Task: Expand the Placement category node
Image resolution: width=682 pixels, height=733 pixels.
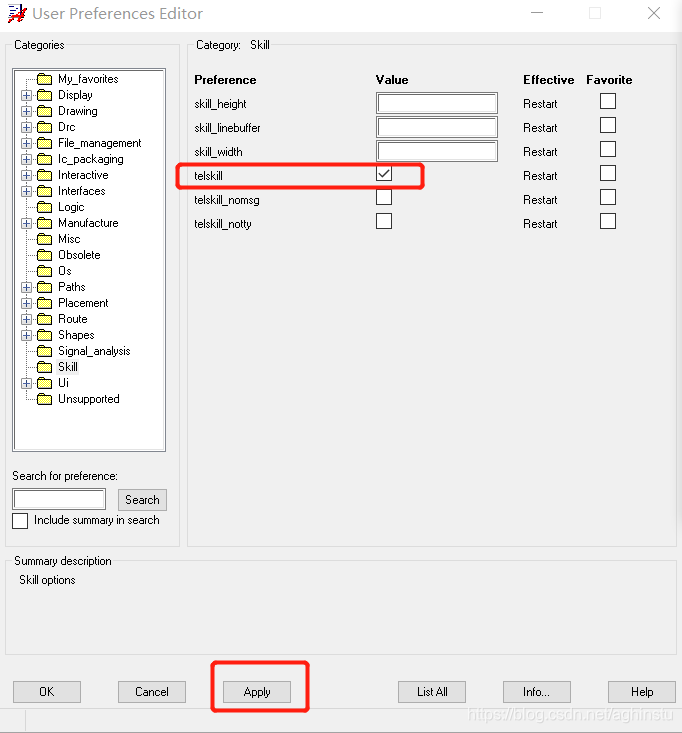Action: click(27, 303)
